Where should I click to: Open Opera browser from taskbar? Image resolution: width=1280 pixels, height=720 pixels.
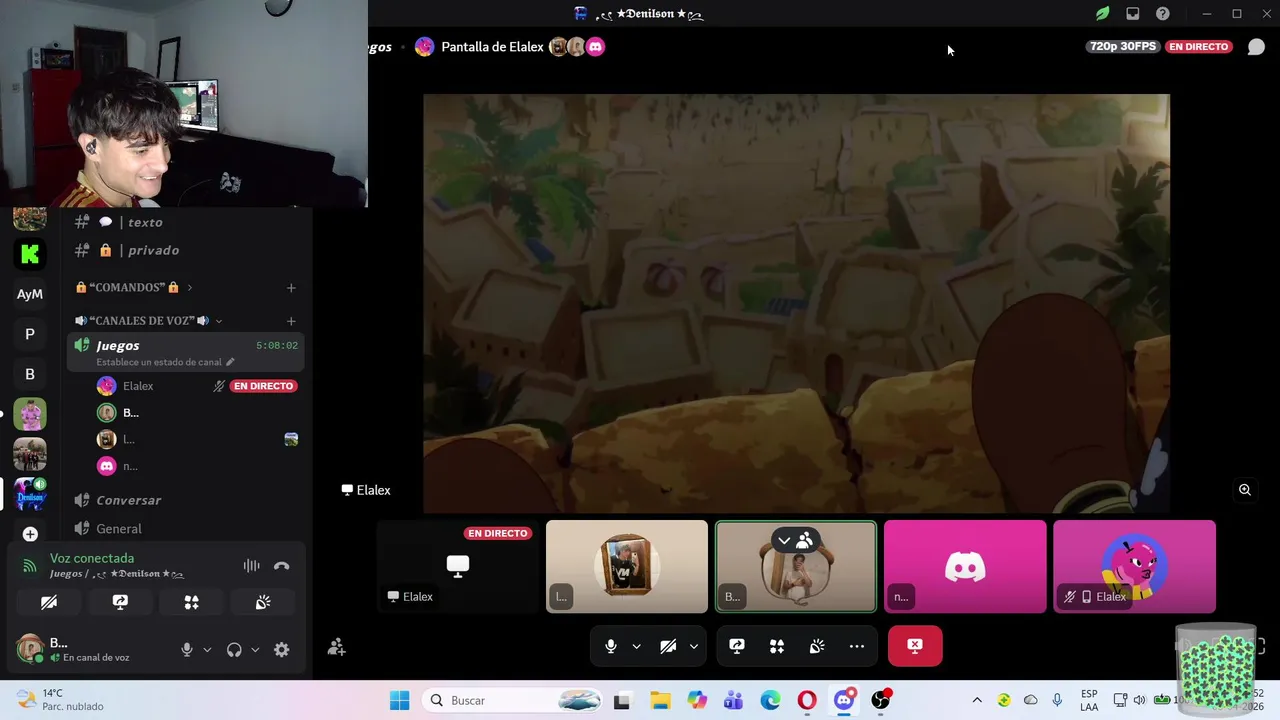(x=806, y=700)
